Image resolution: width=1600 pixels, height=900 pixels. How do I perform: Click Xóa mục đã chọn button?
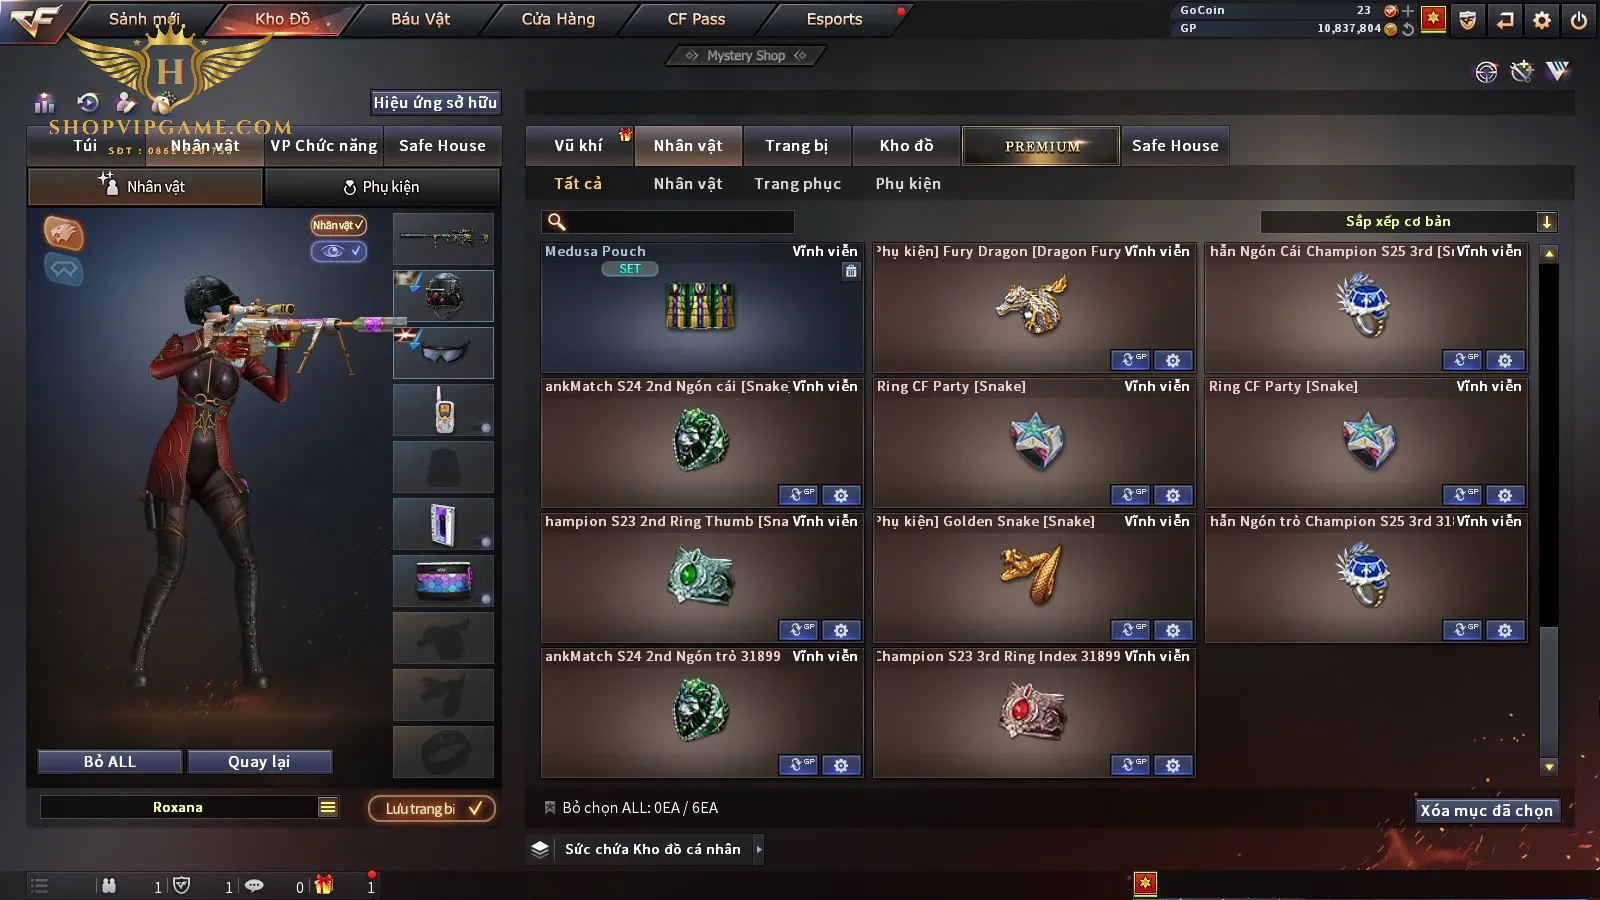point(1487,810)
